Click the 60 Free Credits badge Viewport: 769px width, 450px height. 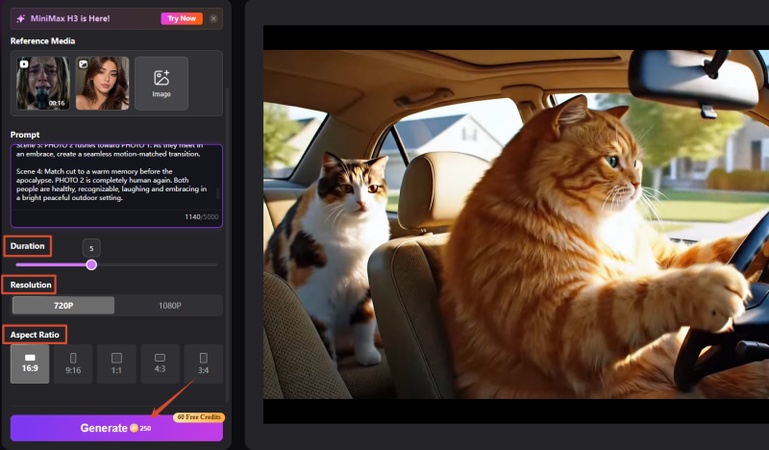[199, 417]
